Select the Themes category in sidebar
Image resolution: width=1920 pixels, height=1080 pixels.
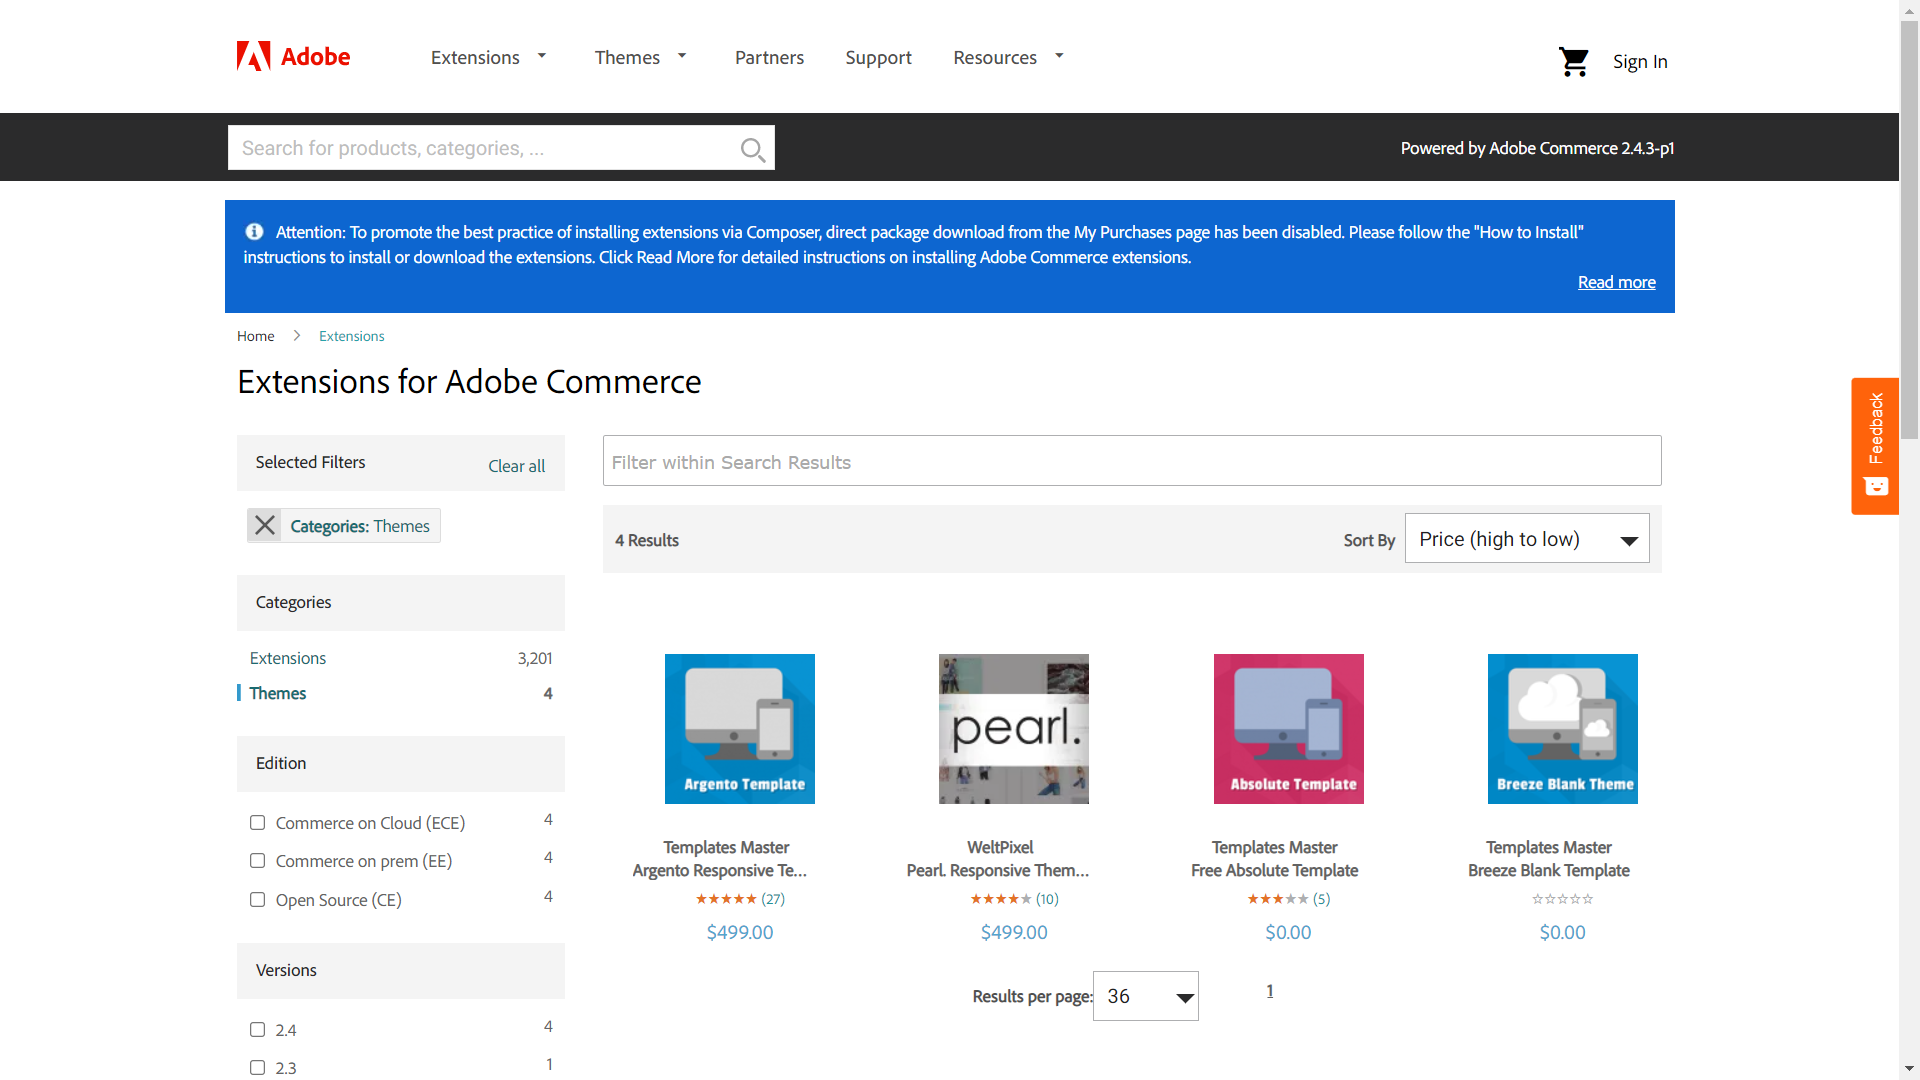point(278,693)
